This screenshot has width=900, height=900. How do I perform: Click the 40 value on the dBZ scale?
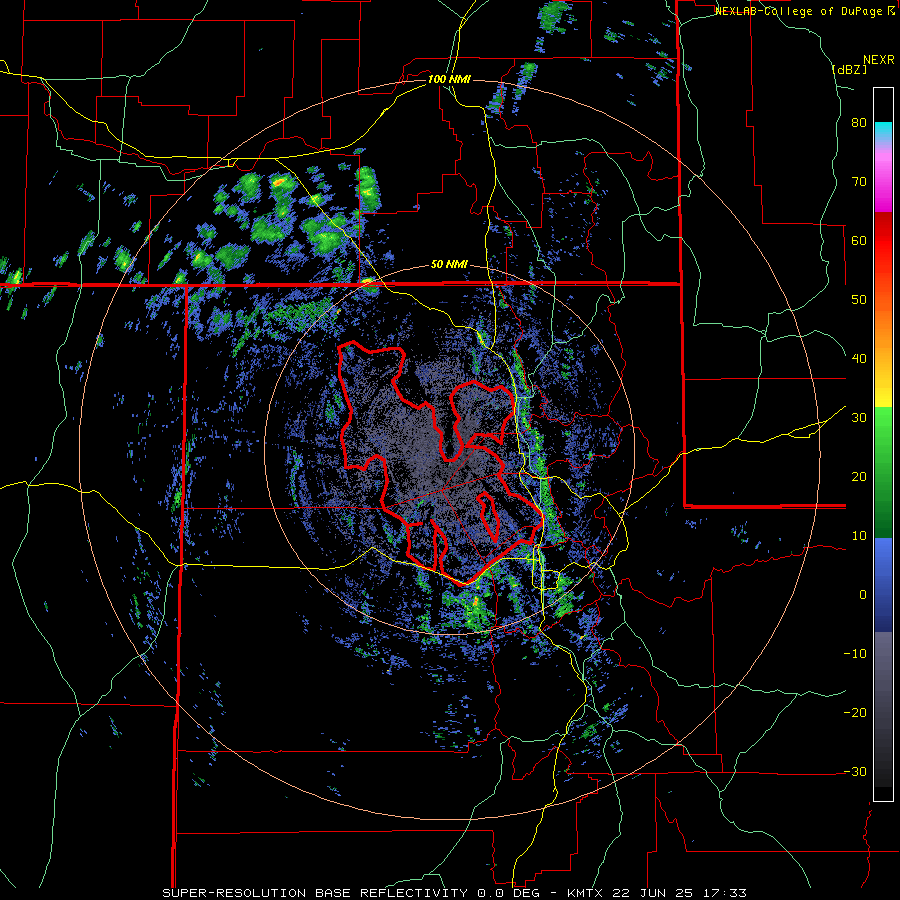tap(859, 359)
